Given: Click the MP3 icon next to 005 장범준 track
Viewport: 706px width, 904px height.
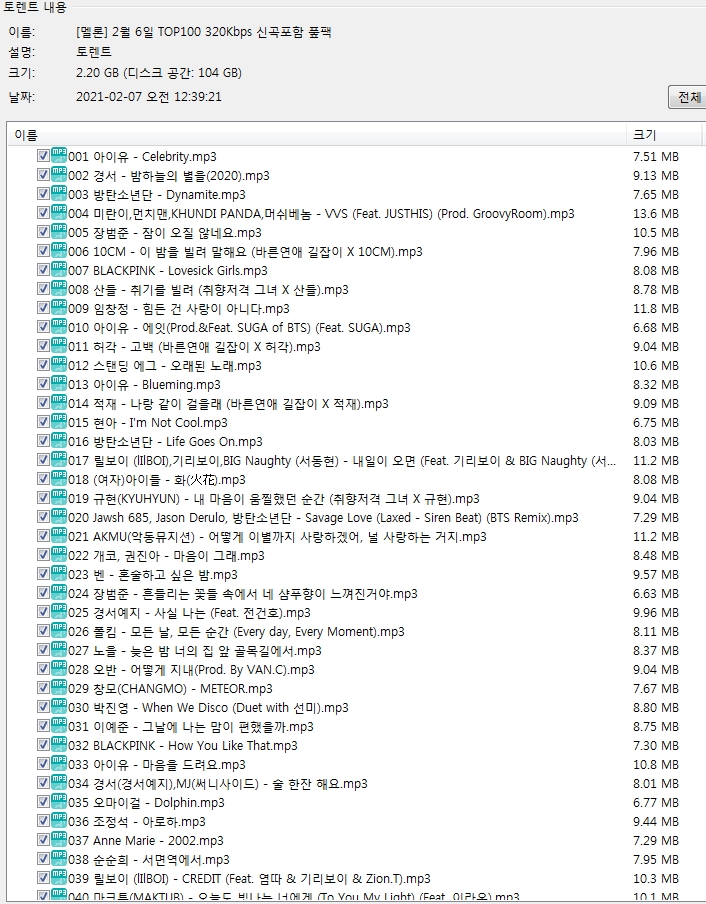Looking at the screenshot, I should 59,231.
